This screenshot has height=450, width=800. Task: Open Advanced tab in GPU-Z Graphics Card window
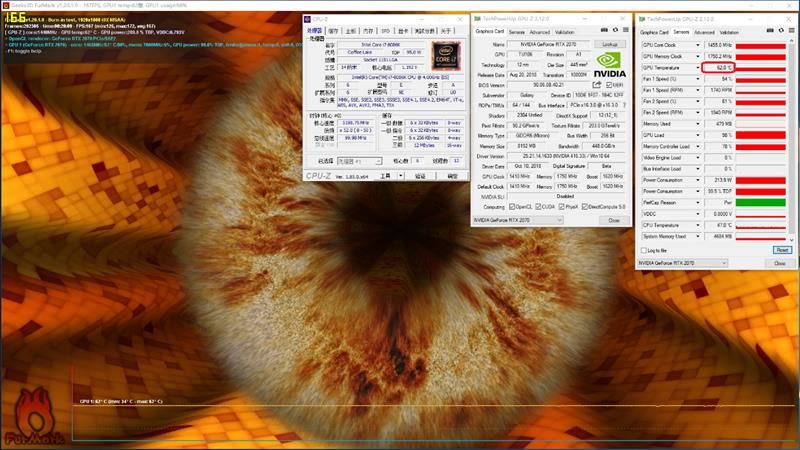tap(539, 32)
